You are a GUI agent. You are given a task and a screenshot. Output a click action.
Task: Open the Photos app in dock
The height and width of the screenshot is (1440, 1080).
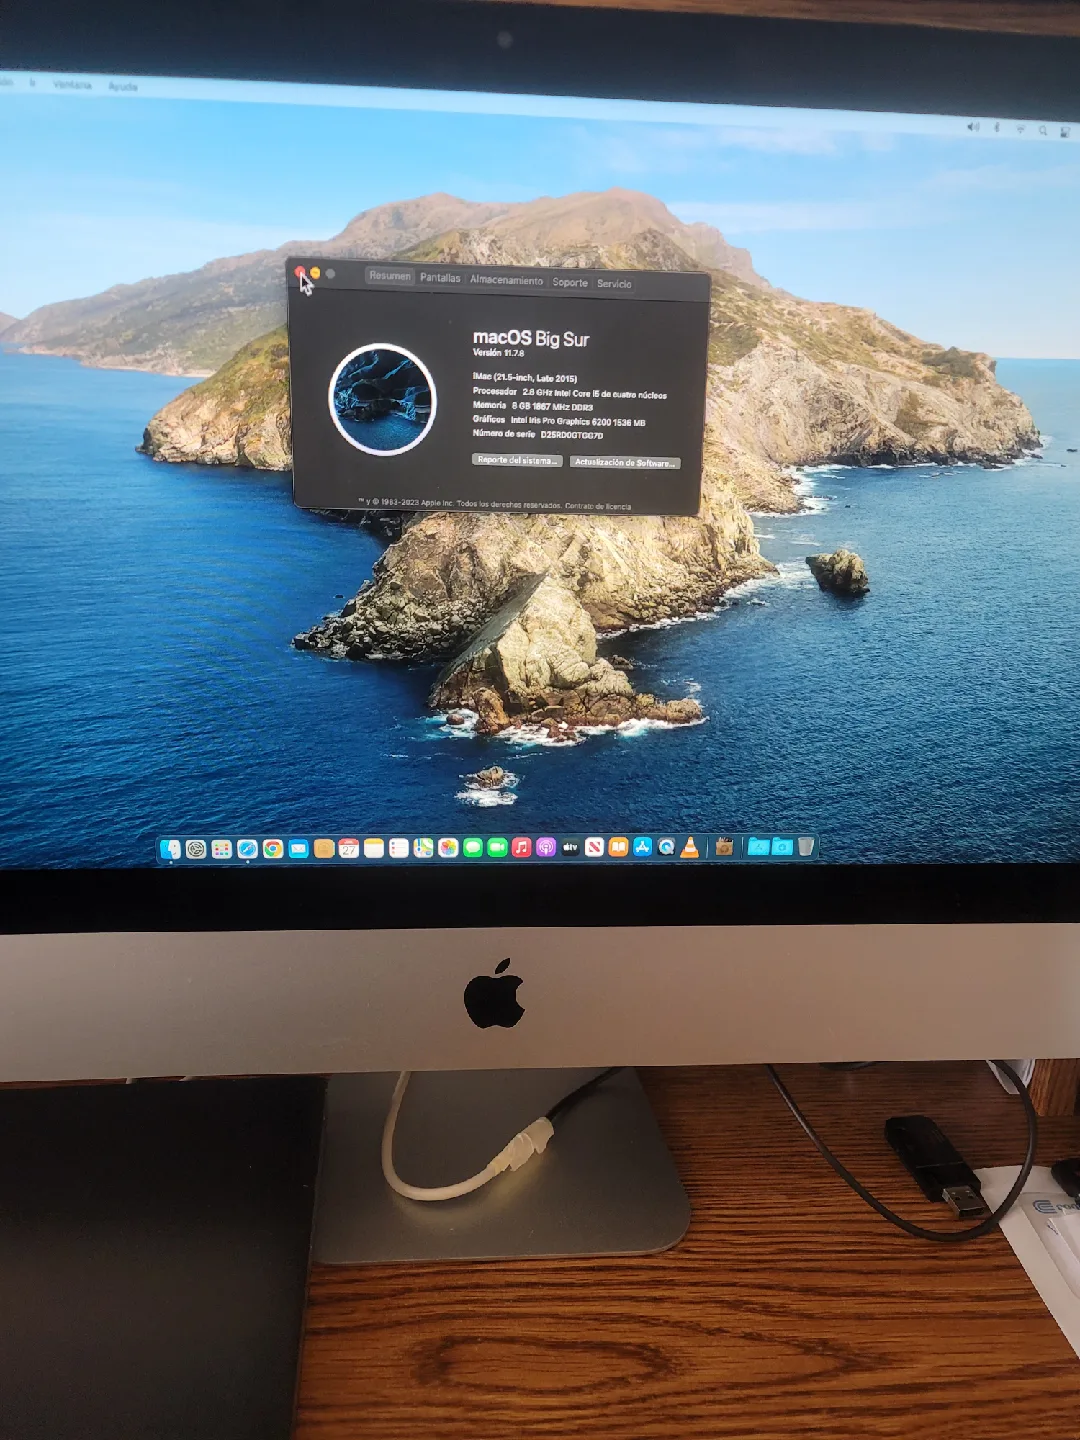pos(448,848)
